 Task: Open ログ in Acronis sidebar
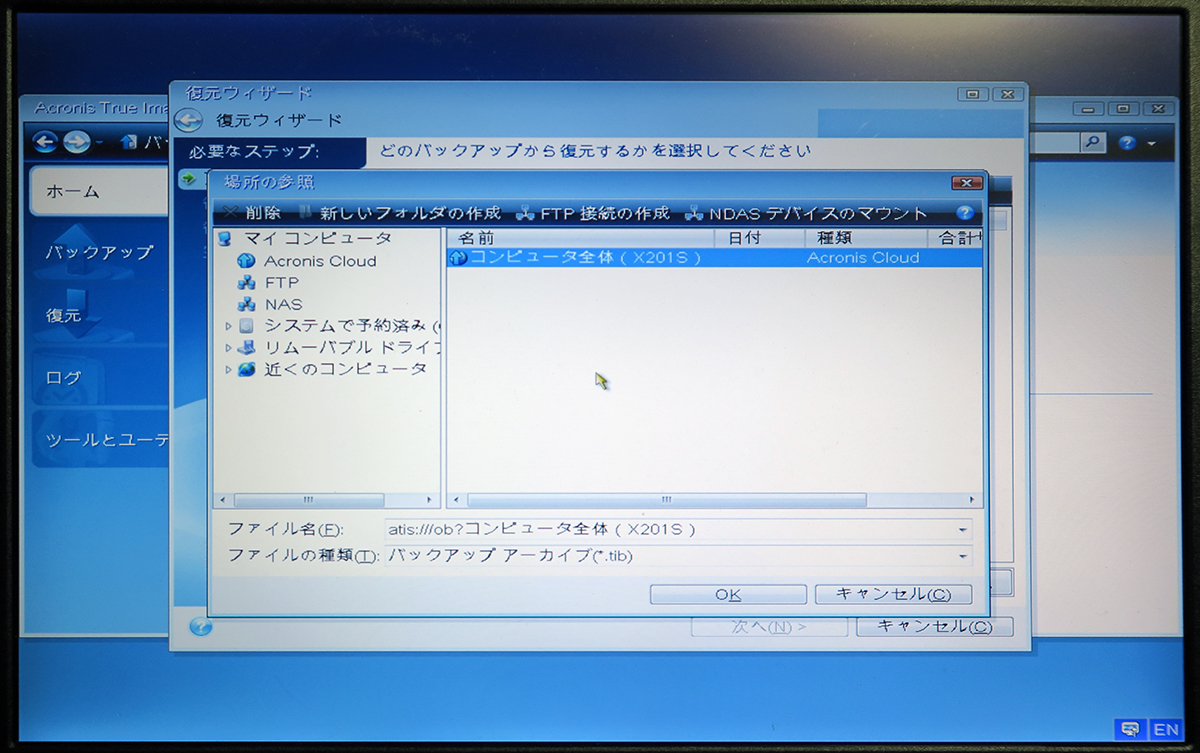coord(100,378)
